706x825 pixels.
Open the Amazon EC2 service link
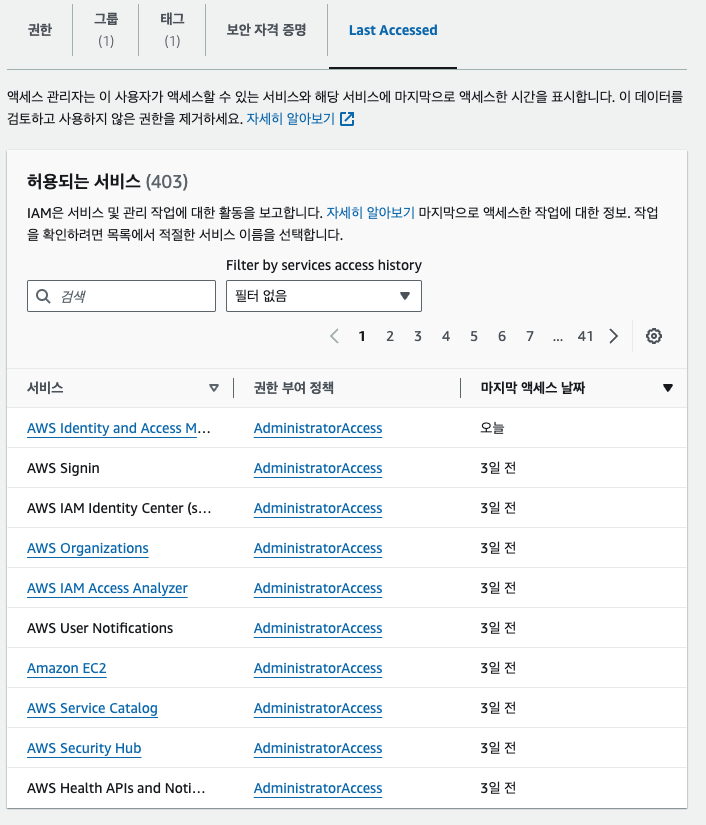67,668
